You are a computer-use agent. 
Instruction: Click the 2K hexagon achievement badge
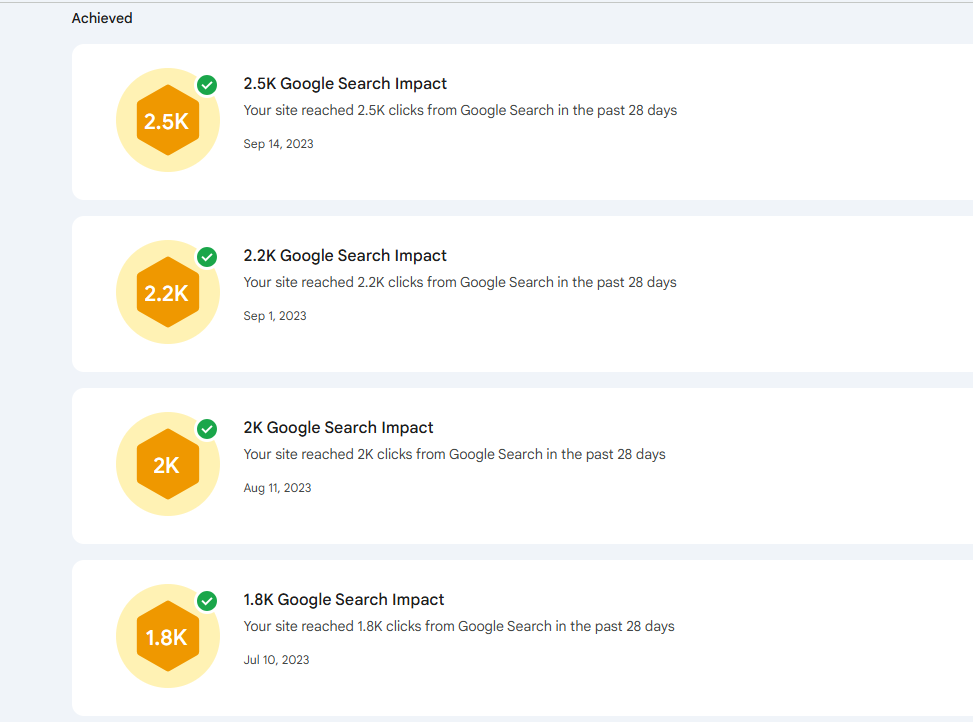point(167,464)
